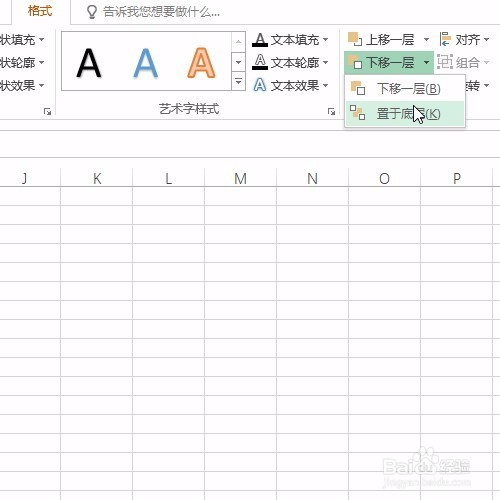This screenshot has width=500, height=500.
Task: Open the 状效果 shape effects dropdown
Action: [x=41, y=85]
